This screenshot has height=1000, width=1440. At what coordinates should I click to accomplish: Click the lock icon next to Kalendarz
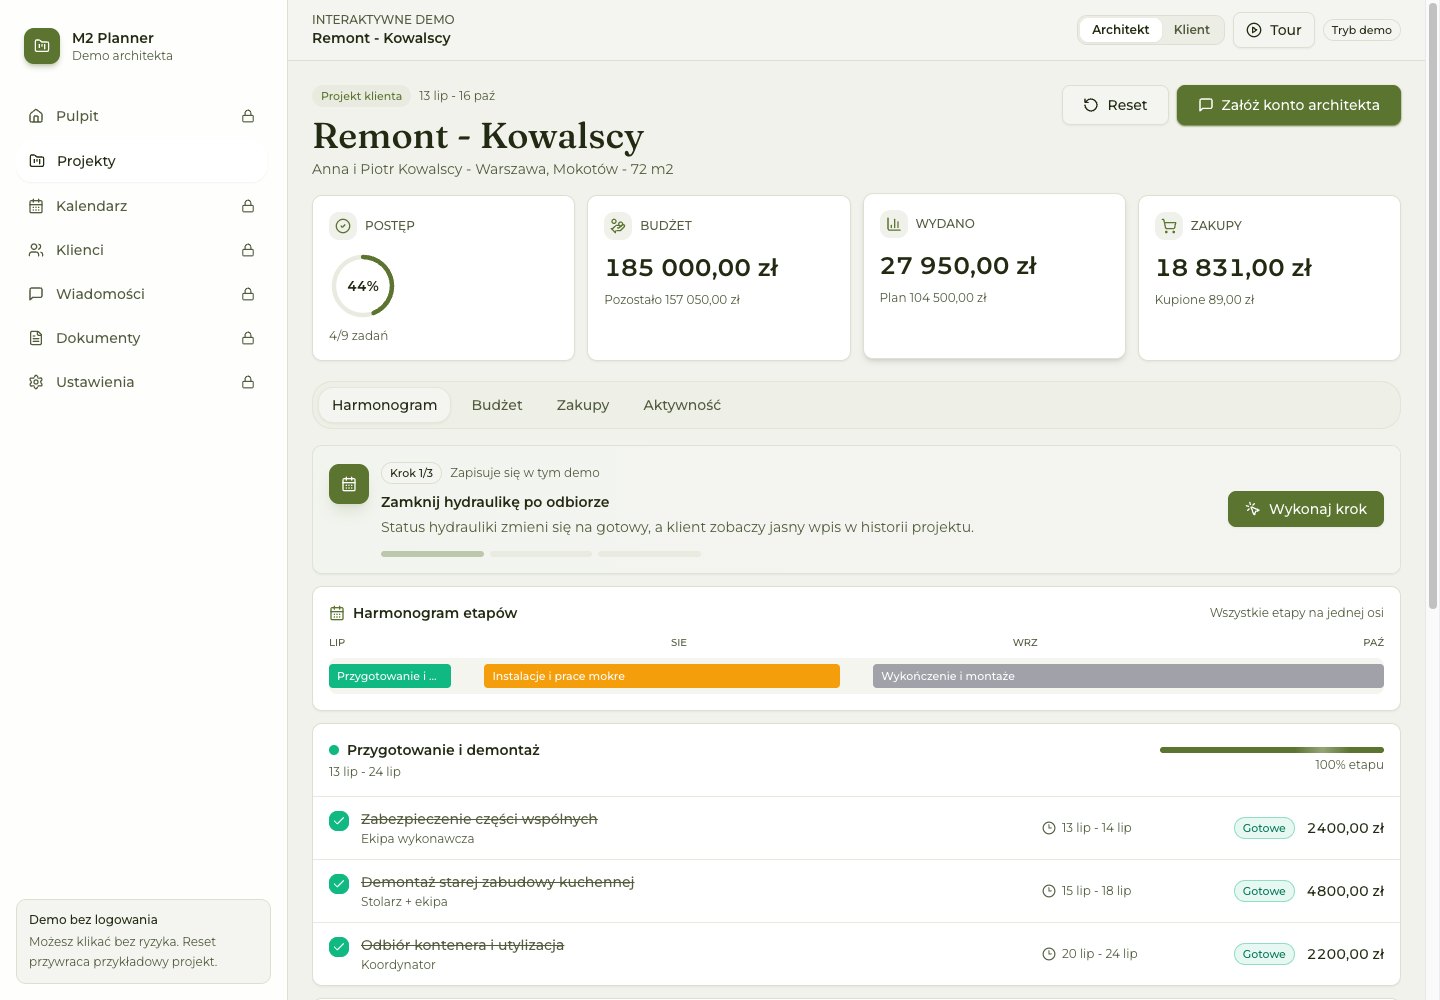coord(248,206)
